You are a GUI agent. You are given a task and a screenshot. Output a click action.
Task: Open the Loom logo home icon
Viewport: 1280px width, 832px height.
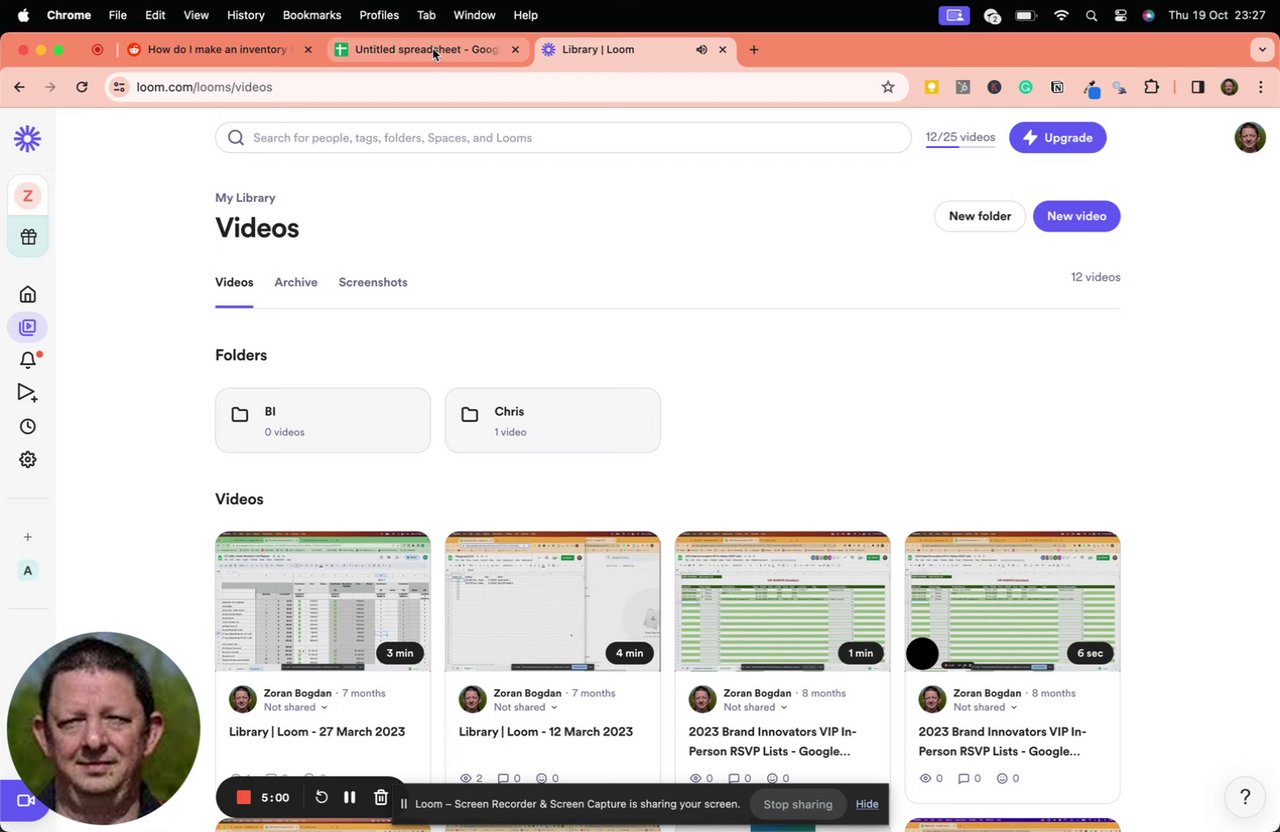27,139
